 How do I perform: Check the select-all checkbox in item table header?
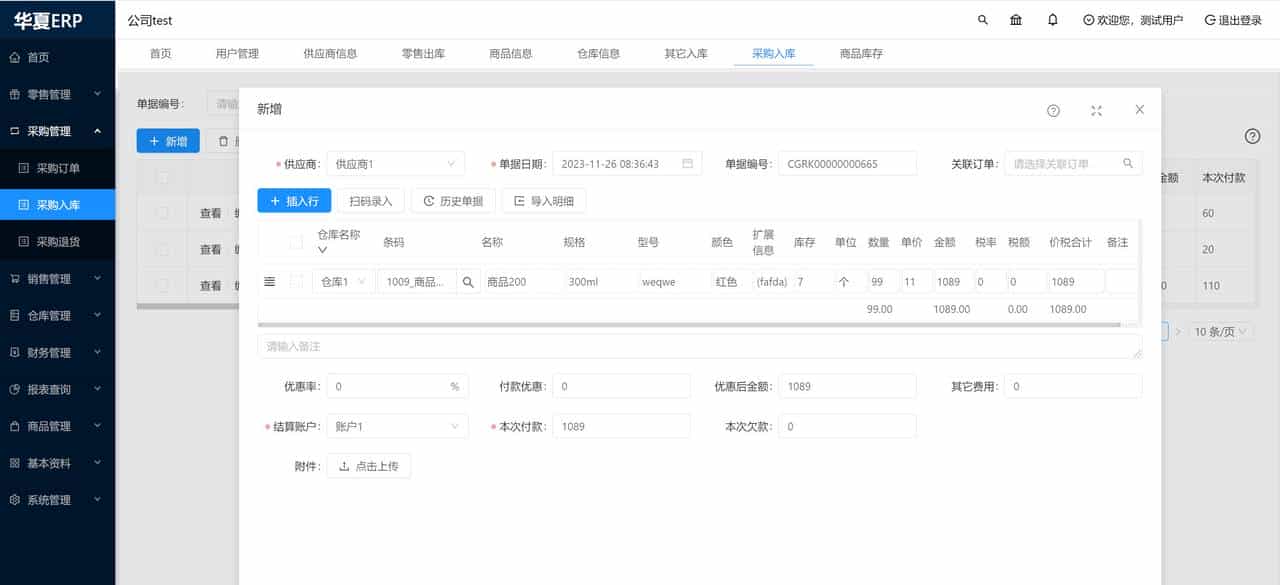[x=294, y=241]
